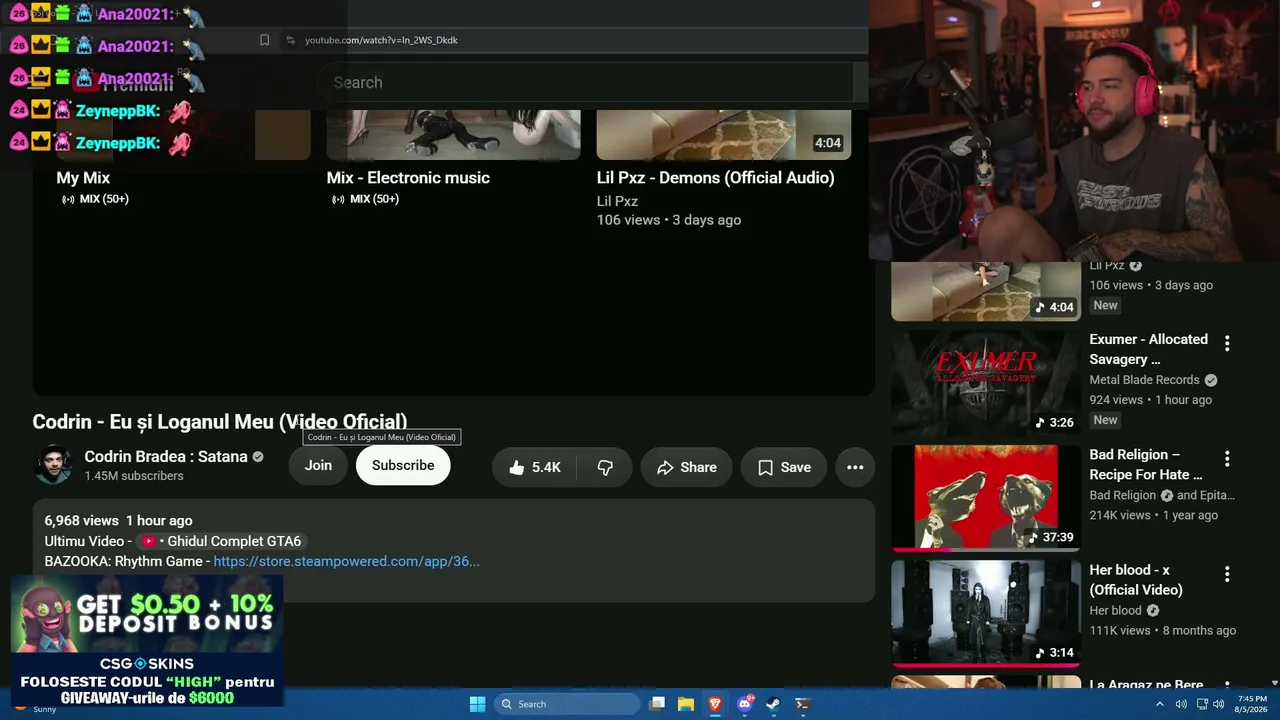Open Steam from the taskbar
The width and height of the screenshot is (1280, 720).
point(773,704)
